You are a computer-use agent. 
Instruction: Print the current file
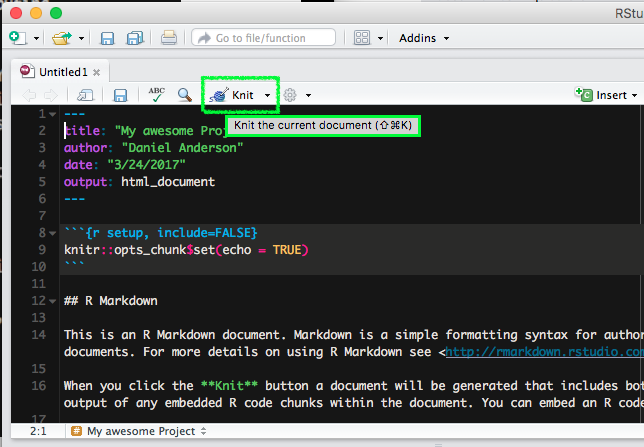coord(169,38)
